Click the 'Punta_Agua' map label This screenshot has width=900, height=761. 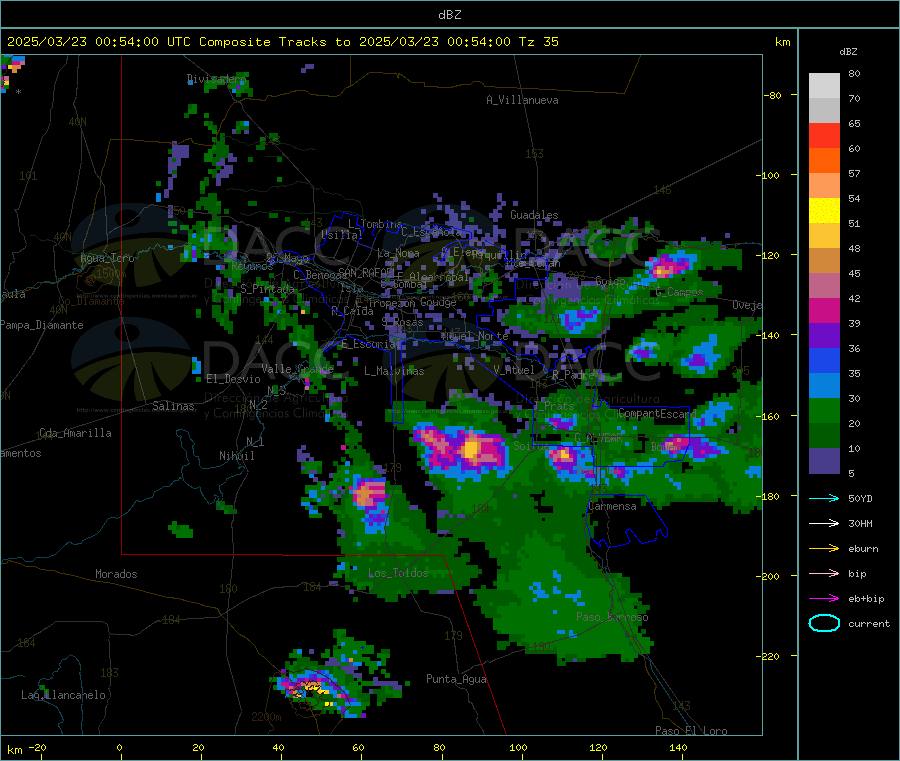pos(456,680)
